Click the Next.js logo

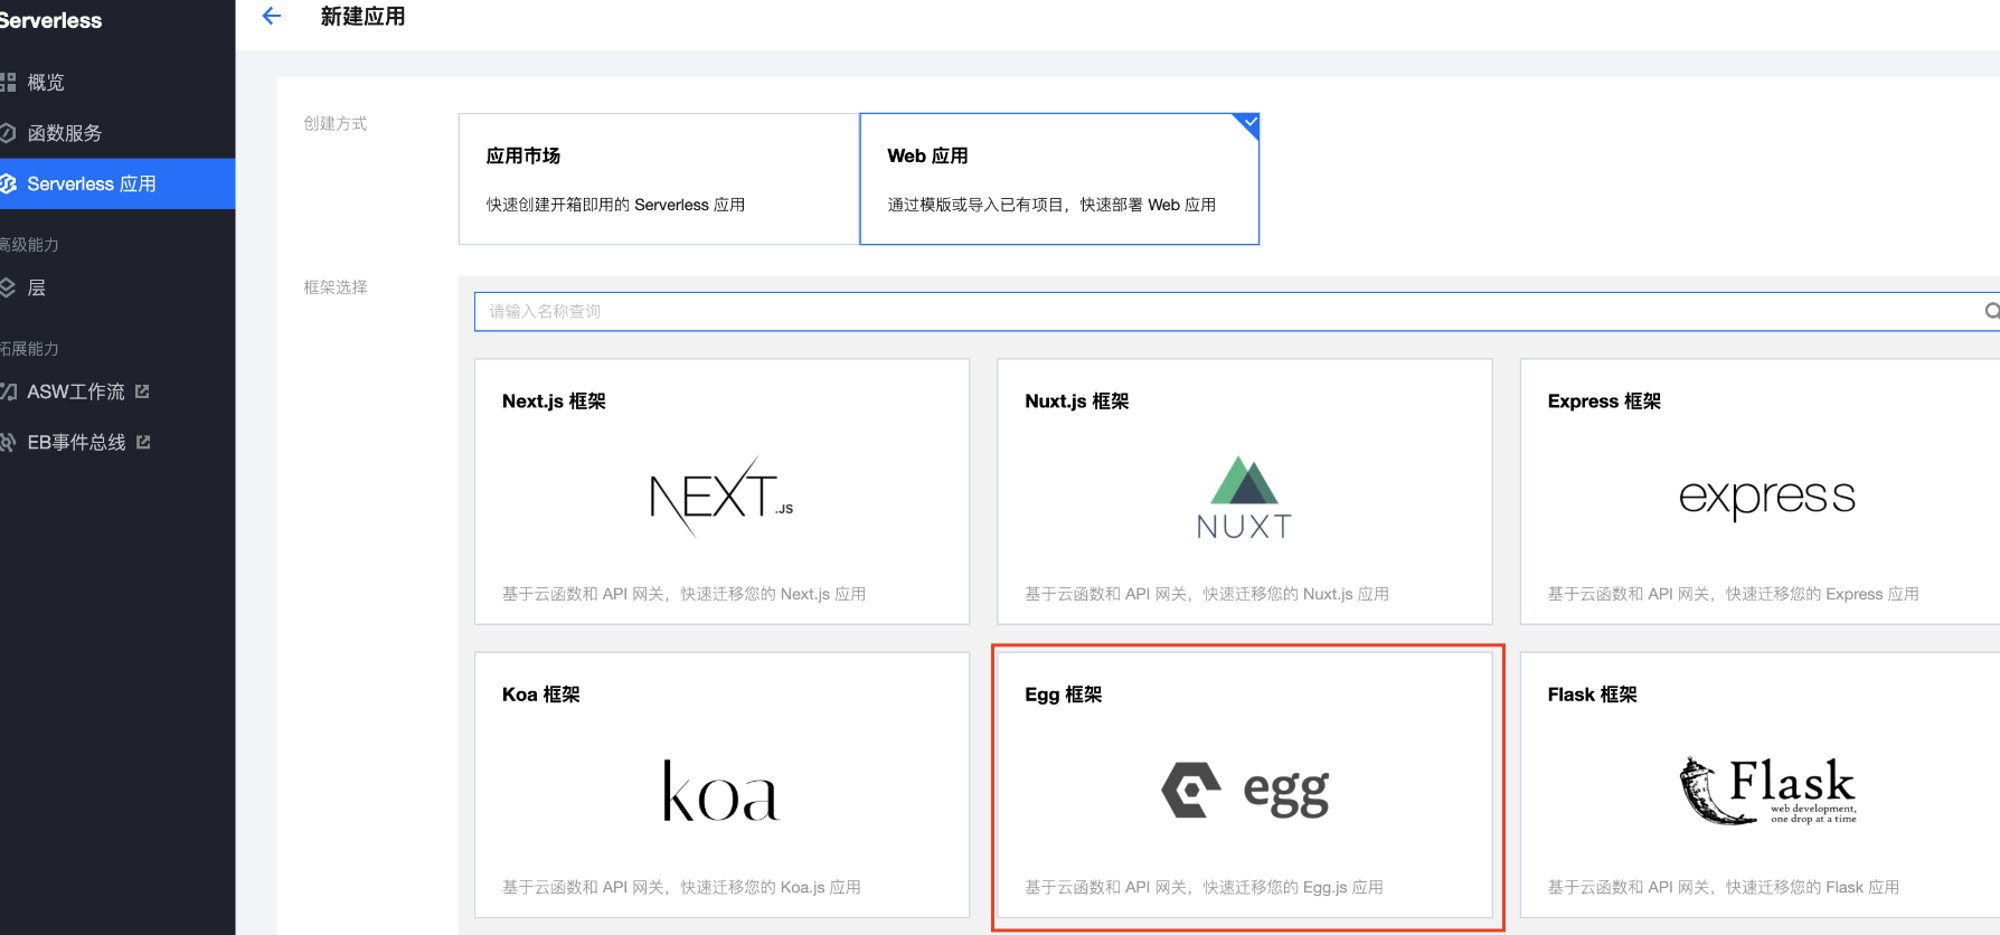click(x=721, y=497)
